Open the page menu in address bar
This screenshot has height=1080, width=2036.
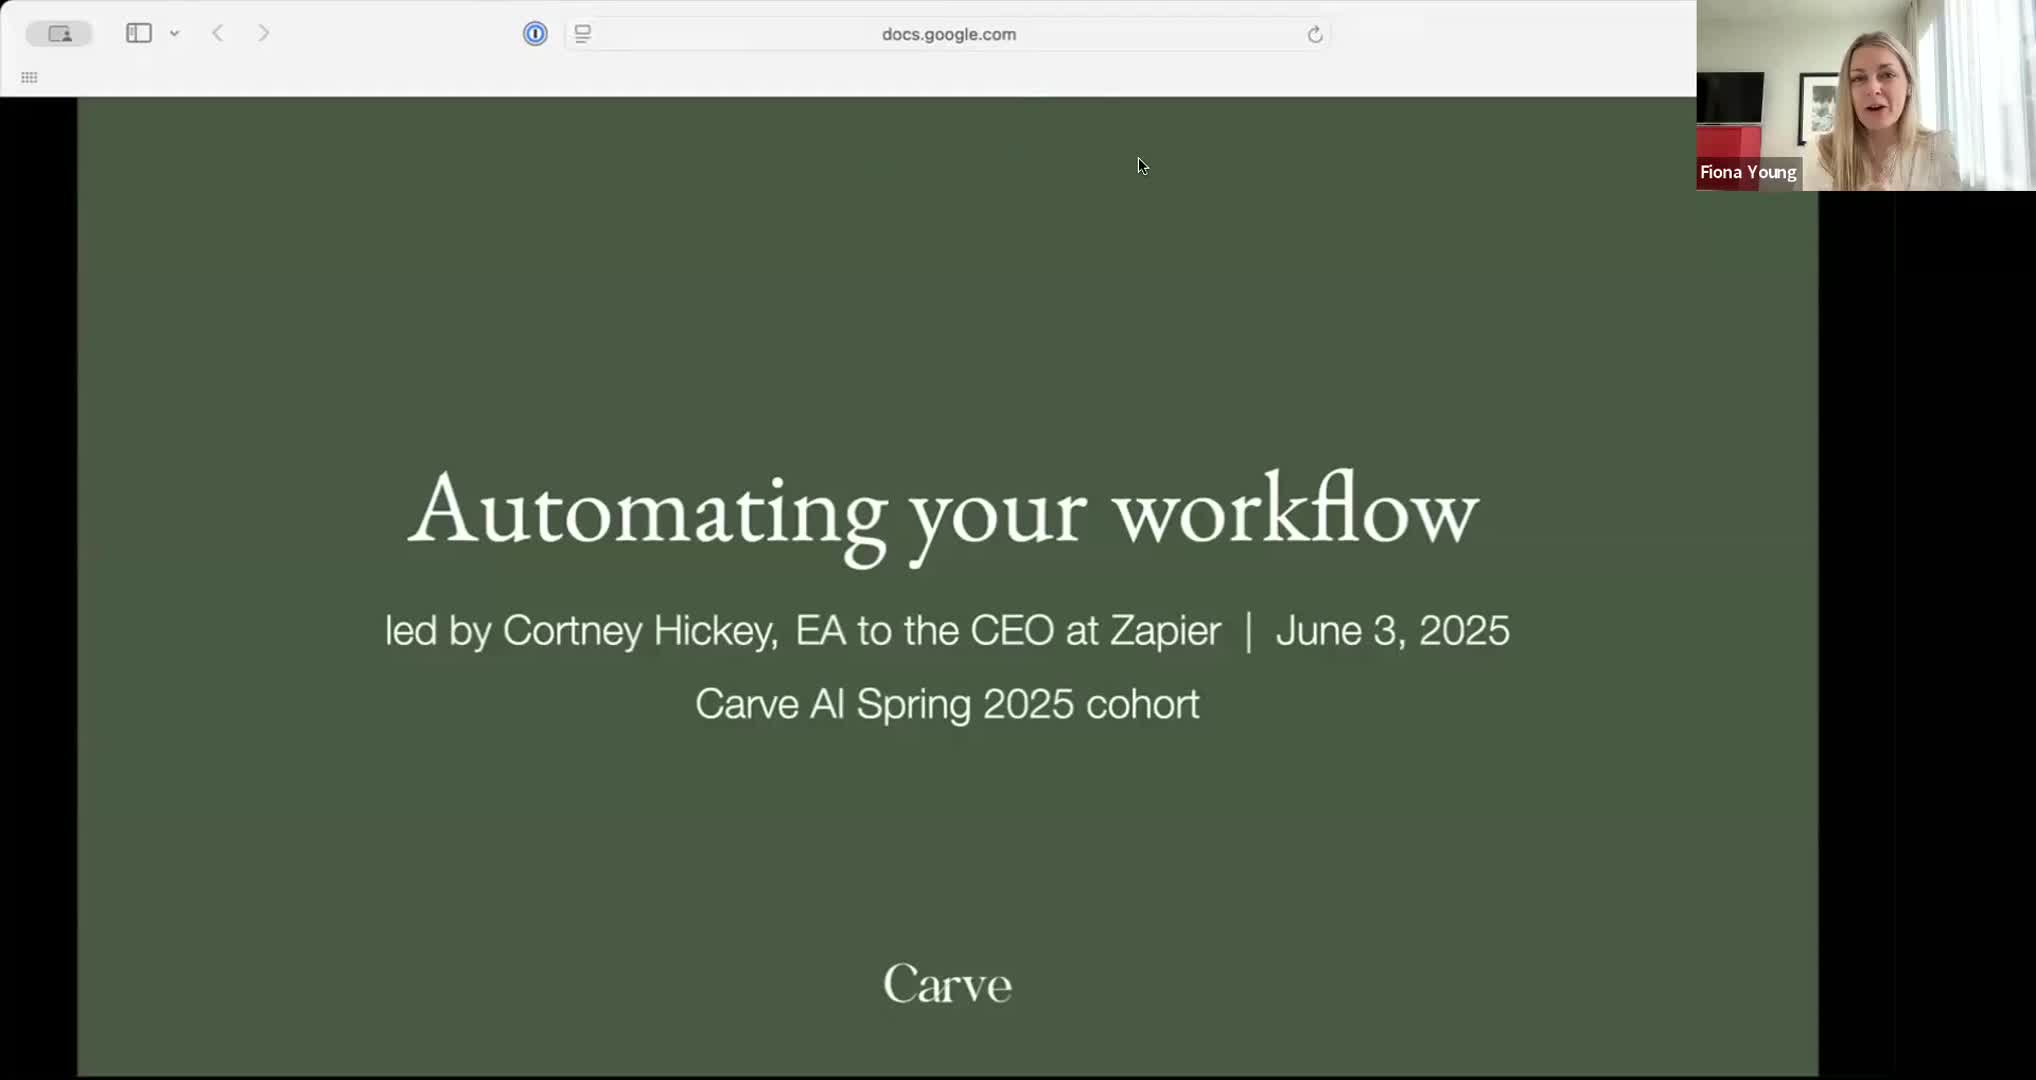[583, 34]
